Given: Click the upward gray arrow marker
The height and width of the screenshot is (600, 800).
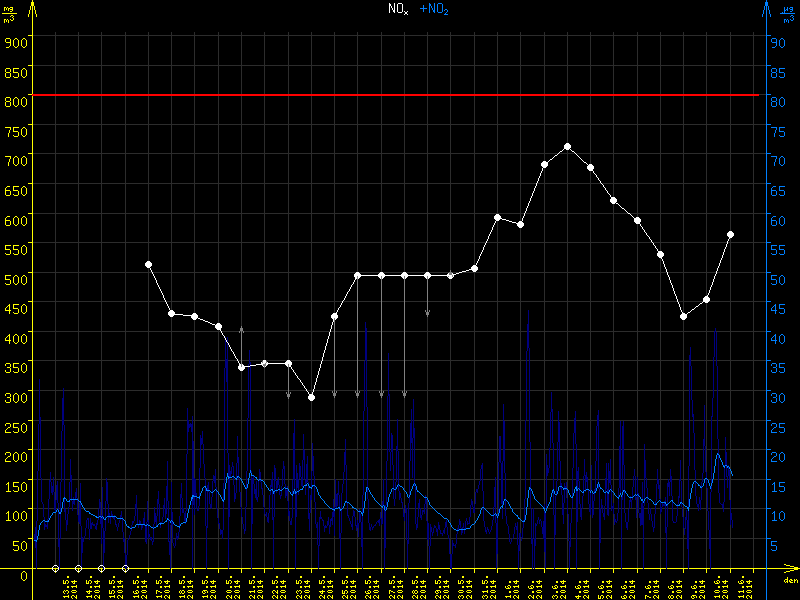Looking at the screenshot, I should (x=241, y=330).
